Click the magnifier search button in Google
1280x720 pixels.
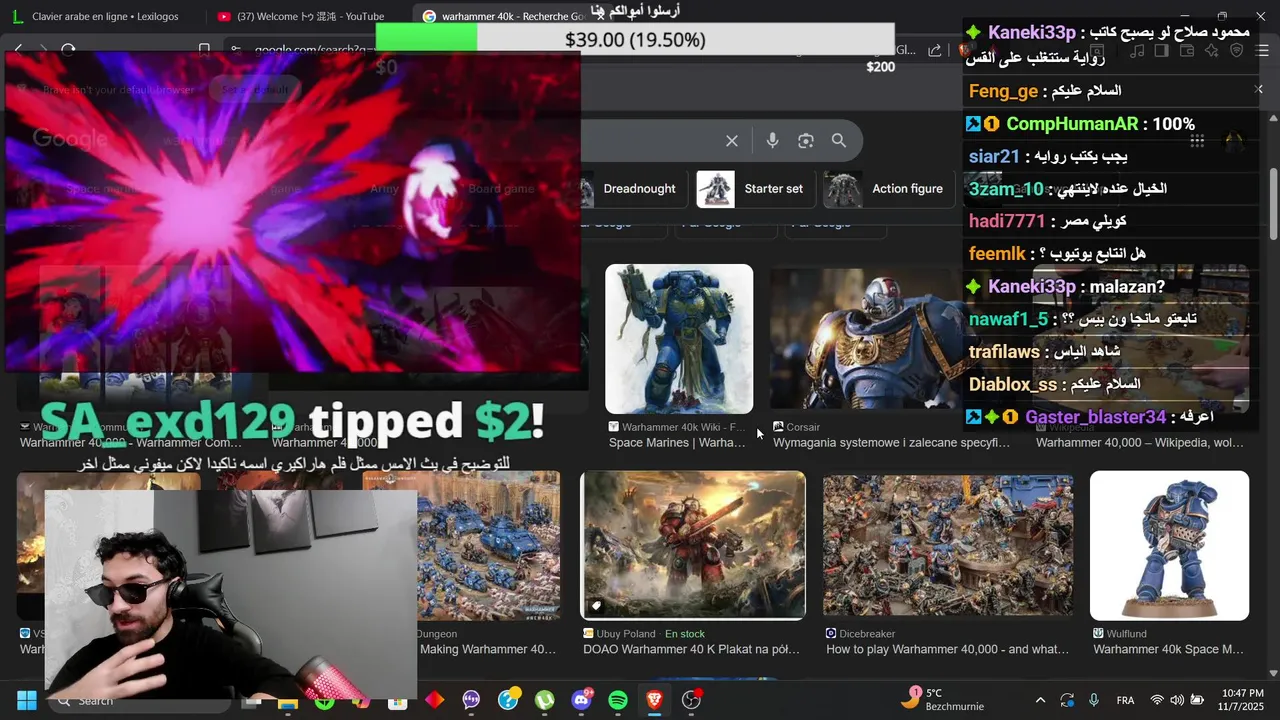coord(839,141)
